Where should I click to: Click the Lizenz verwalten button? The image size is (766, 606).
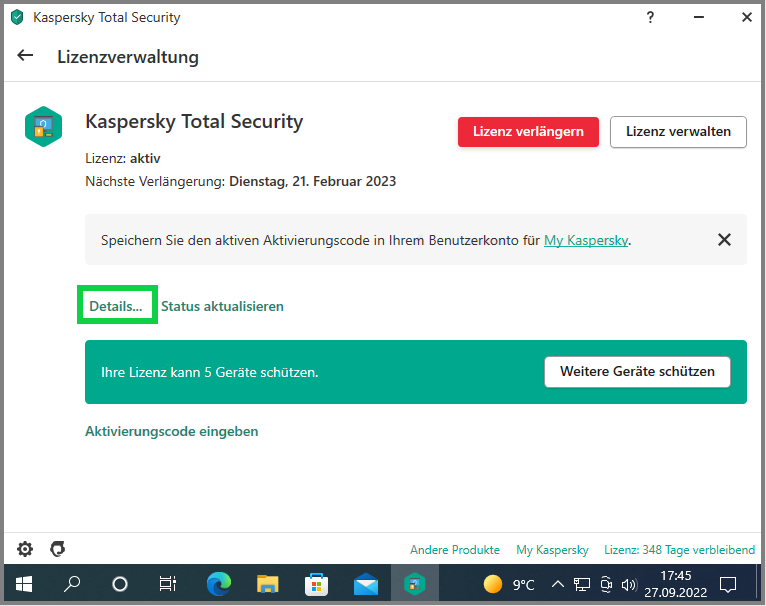pos(678,131)
